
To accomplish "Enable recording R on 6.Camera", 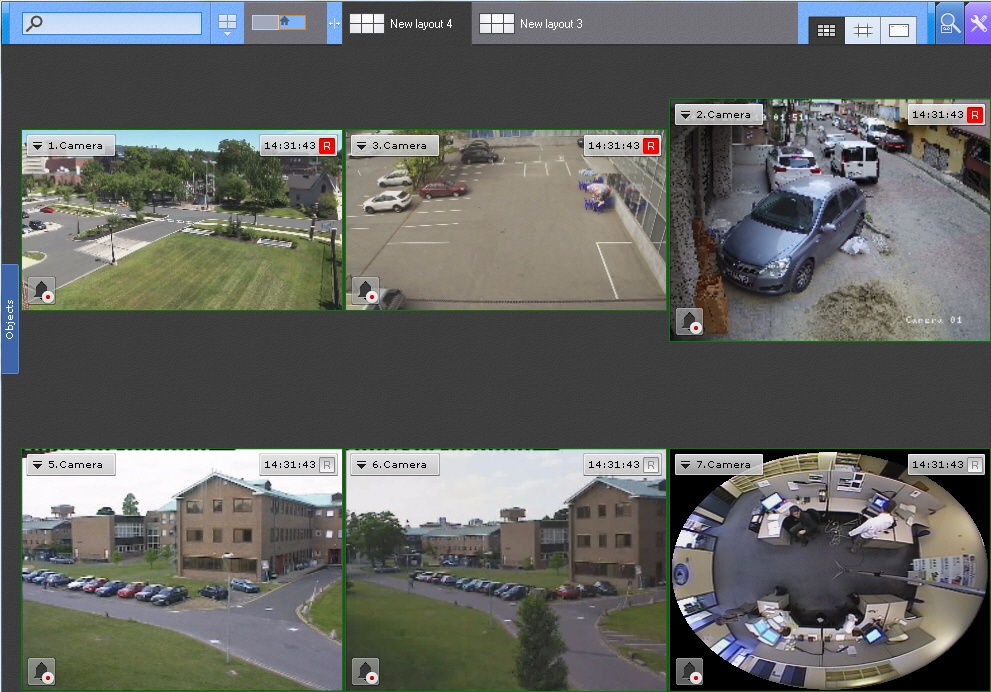I will click(651, 465).
